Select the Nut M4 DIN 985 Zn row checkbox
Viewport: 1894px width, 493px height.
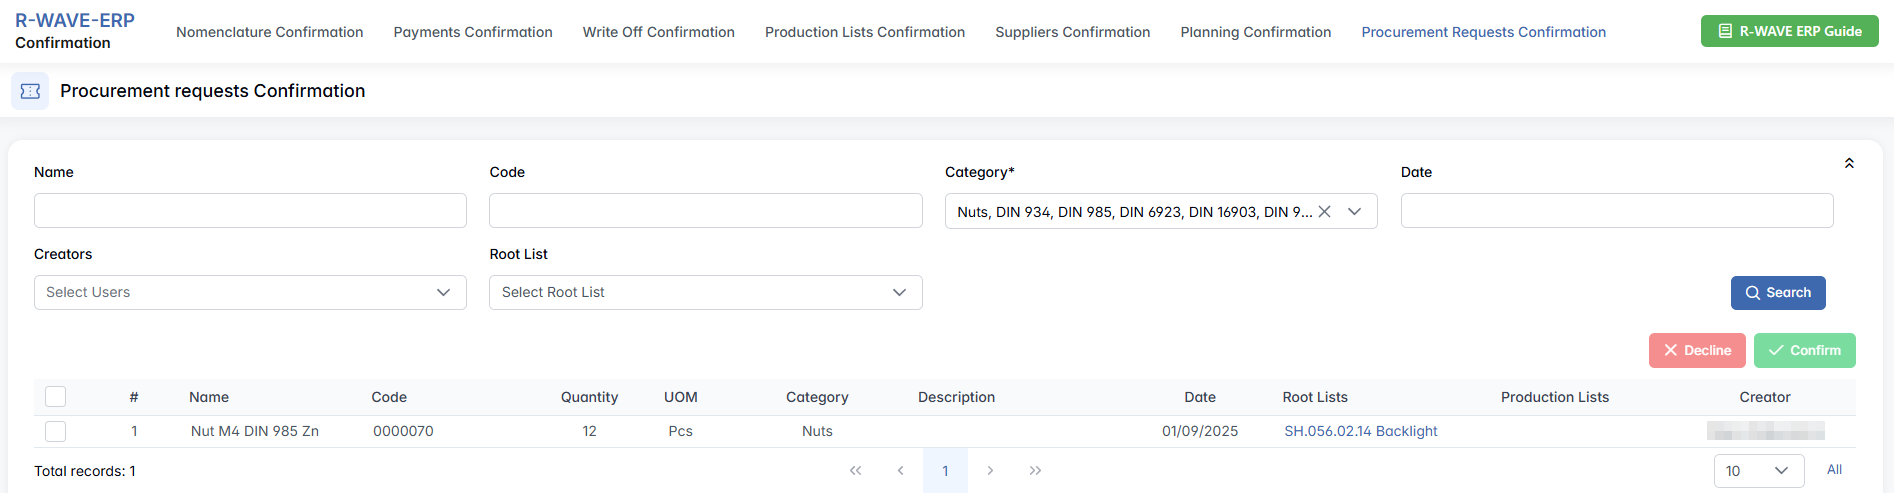tap(56, 431)
